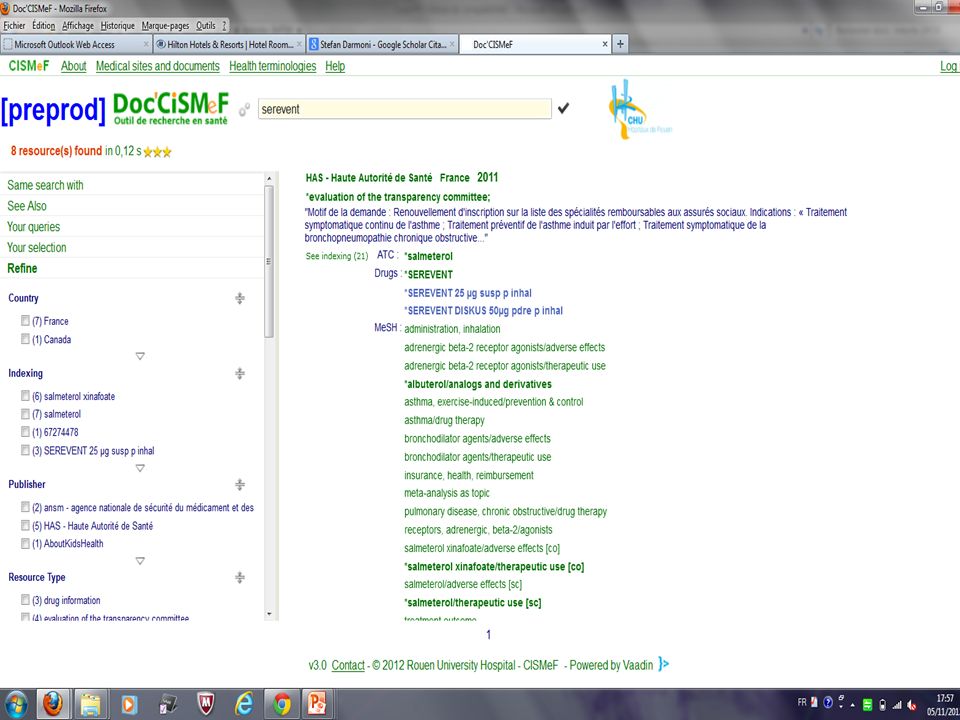
Task: Check the AboutKidsHealth publisher filter
Action: (25, 543)
